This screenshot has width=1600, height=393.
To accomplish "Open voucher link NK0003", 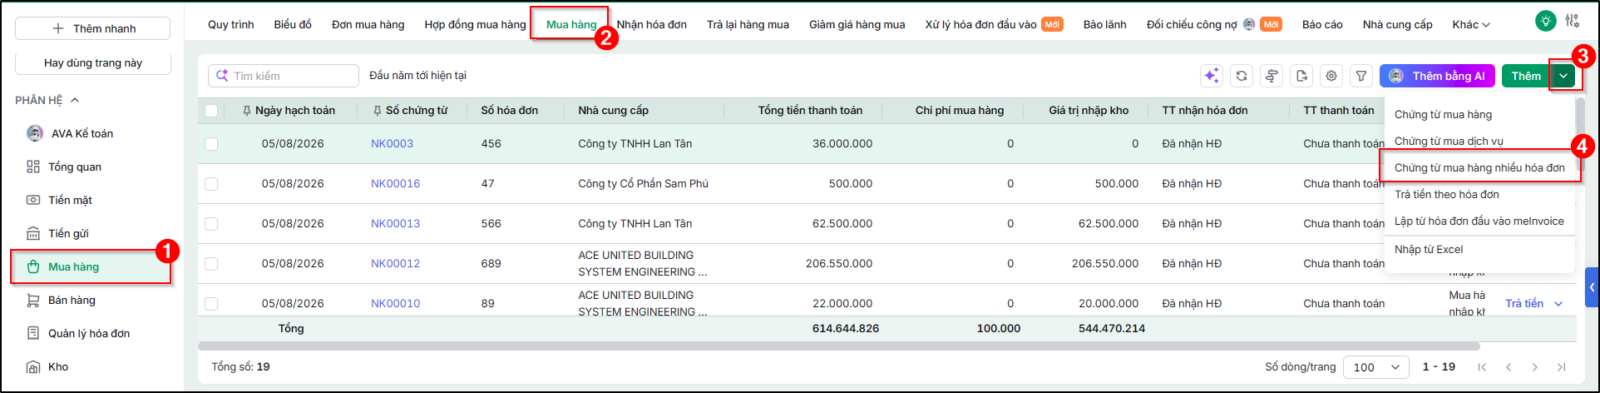I will pos(392,144).
